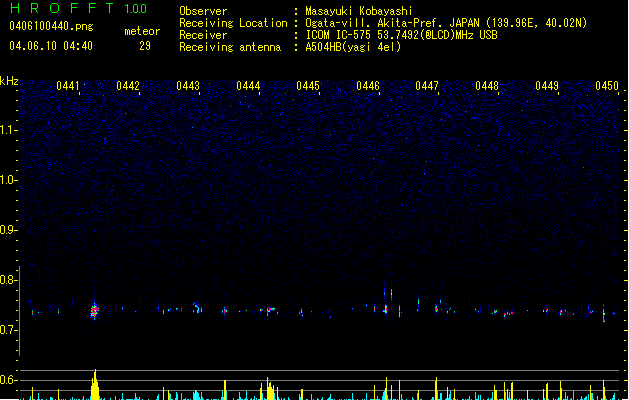
Task: Click the kHz axis unit label
Action: (x=9, y=81)
